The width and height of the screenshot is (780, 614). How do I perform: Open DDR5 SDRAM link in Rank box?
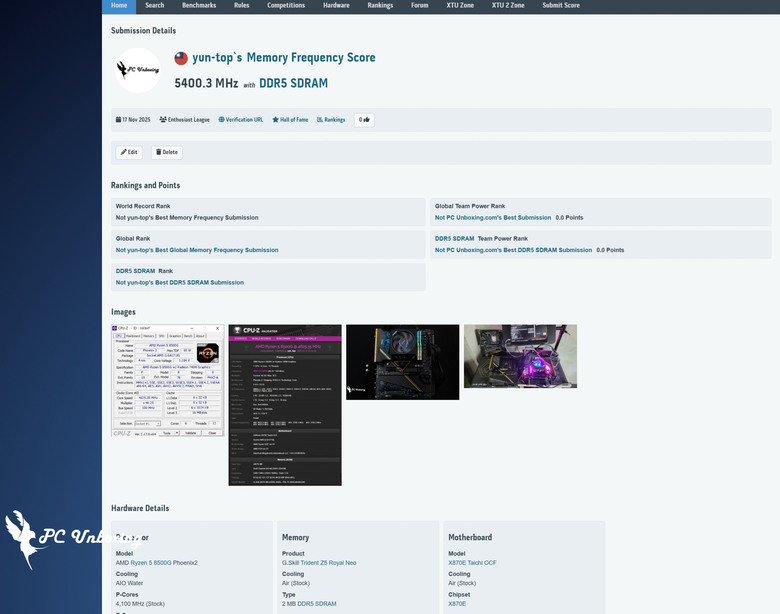pyautogui.click(x=135, y=271)
